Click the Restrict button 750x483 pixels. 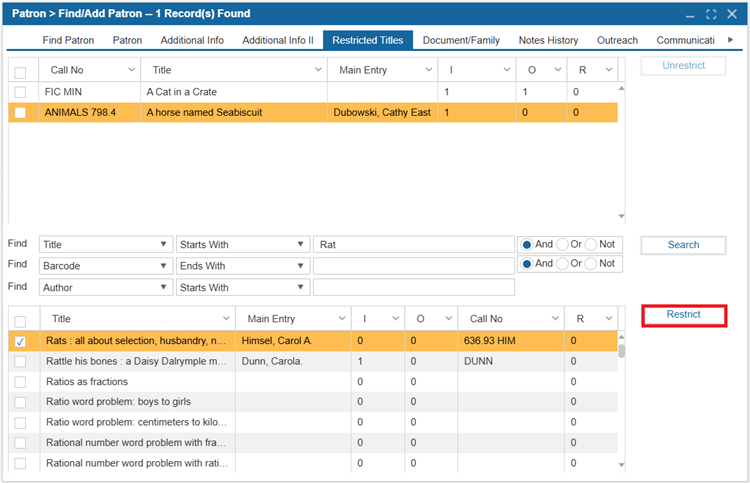coord(684,315)
